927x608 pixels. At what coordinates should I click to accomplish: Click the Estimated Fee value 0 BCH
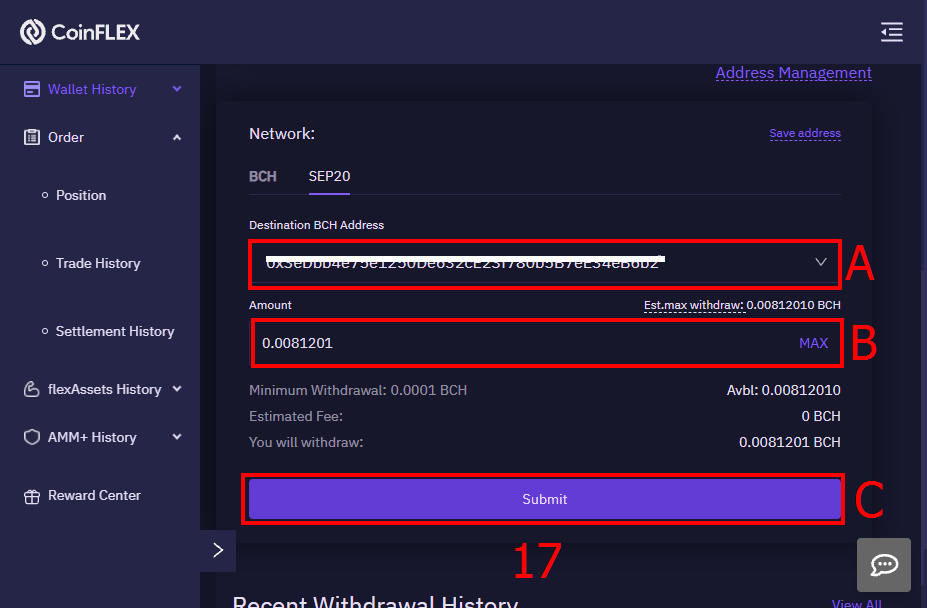click(821, 416)
